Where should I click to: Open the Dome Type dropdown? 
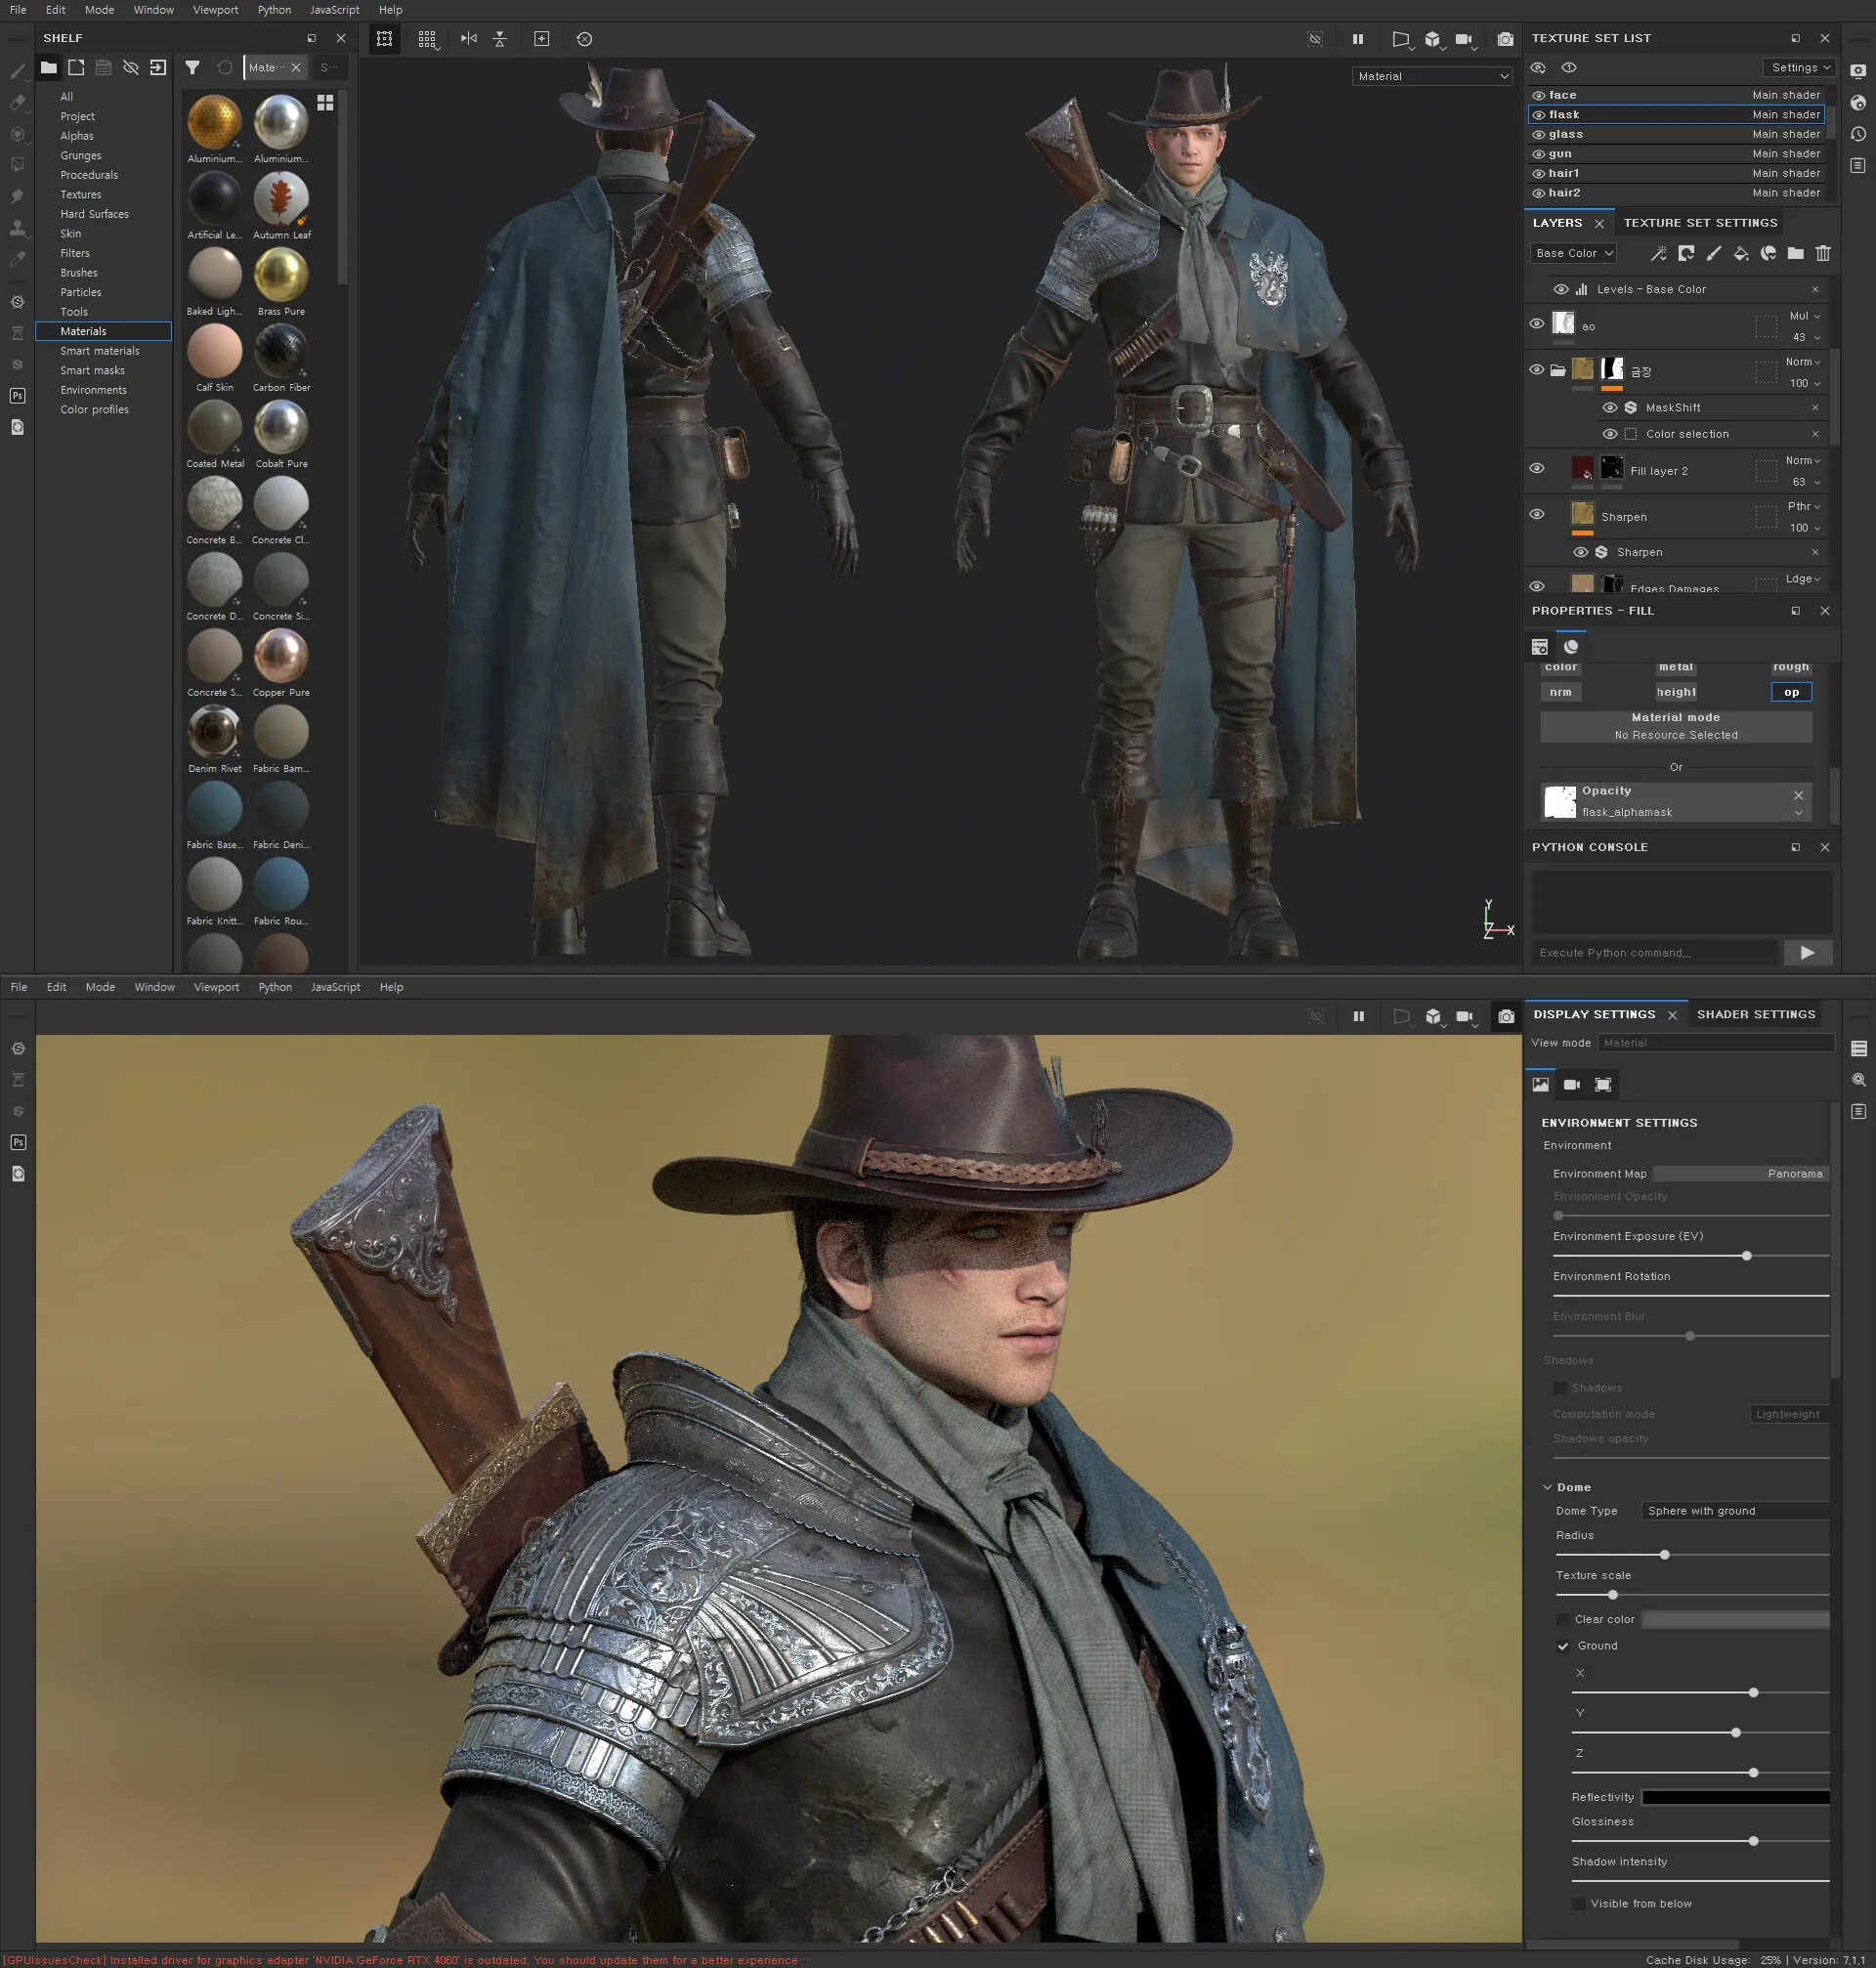[1736, 1511]
